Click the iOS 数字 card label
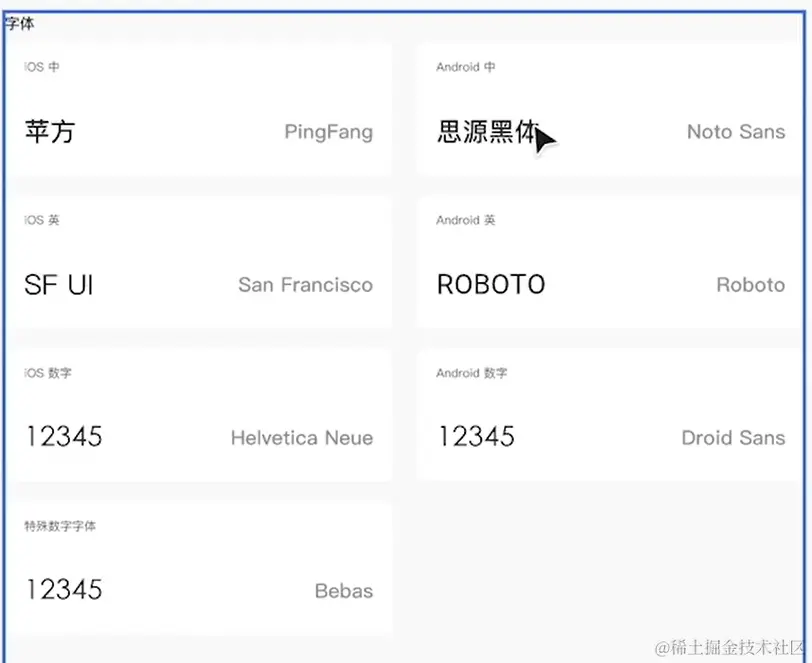Screen dimensions: 812x663 [x=48, y=373]
